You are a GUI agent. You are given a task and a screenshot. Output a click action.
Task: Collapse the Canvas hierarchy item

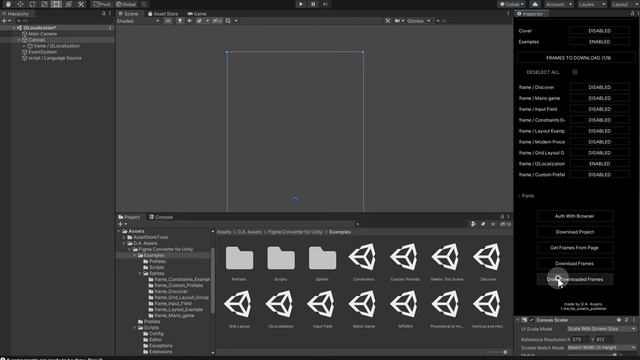[x=19, y=40]
